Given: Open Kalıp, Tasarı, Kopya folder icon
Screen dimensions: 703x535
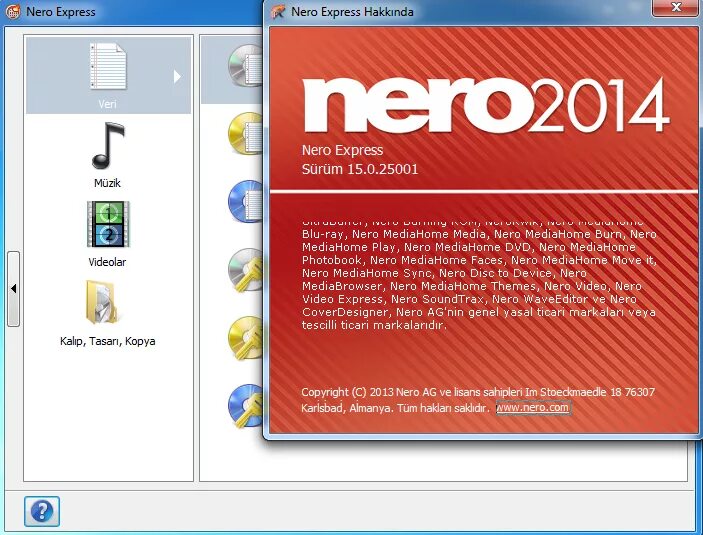Looking at the screenshot, I should (101, 302).
